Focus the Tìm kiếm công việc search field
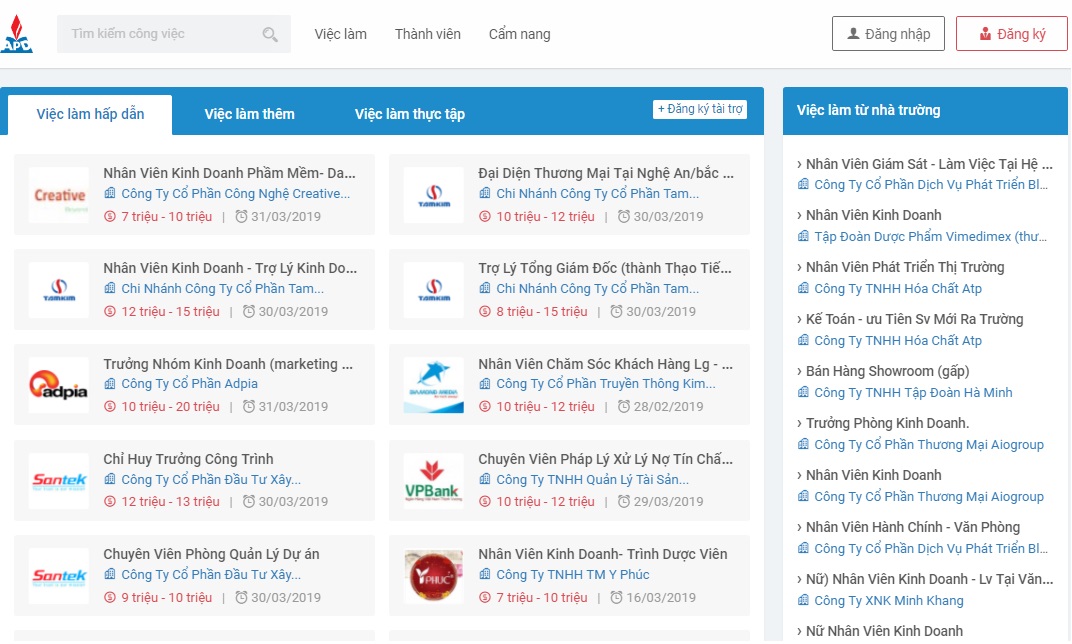This screenshot has width=1072, height=644. point(160,34)
